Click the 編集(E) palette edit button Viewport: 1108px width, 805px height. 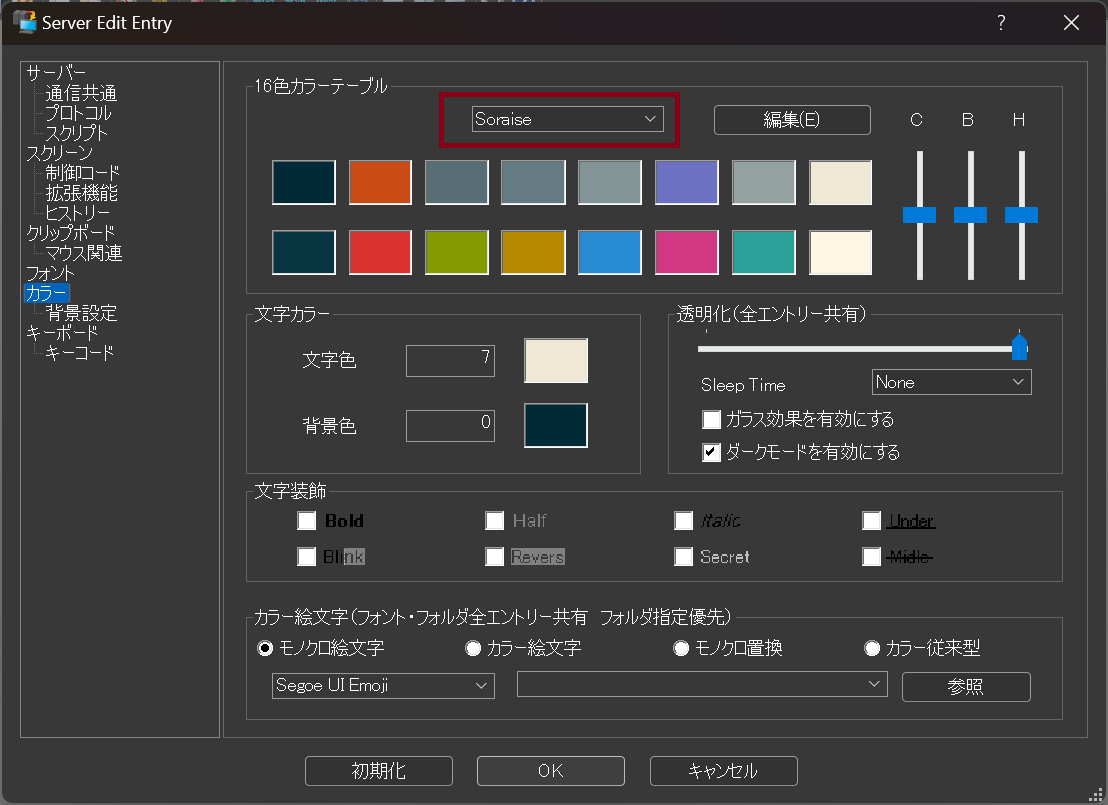pyautogui.click(x=791, y=119)
